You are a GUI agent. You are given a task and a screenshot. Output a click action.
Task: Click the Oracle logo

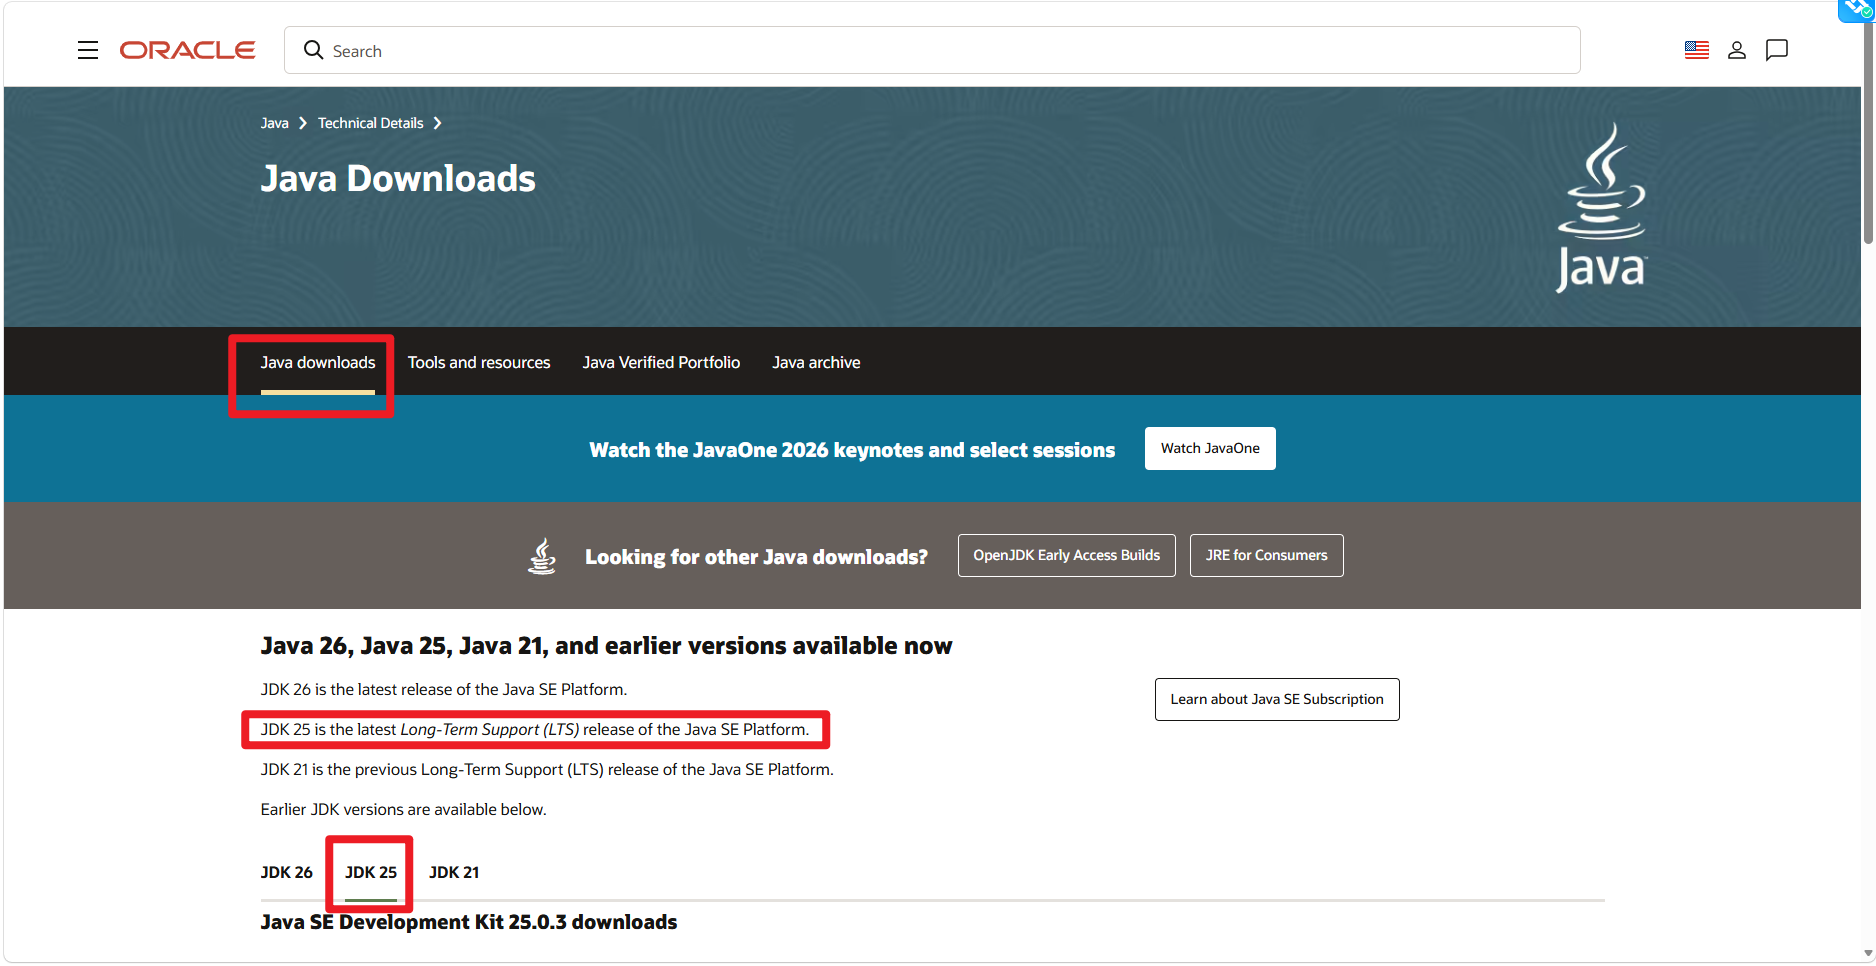click(x=187, y=50)
